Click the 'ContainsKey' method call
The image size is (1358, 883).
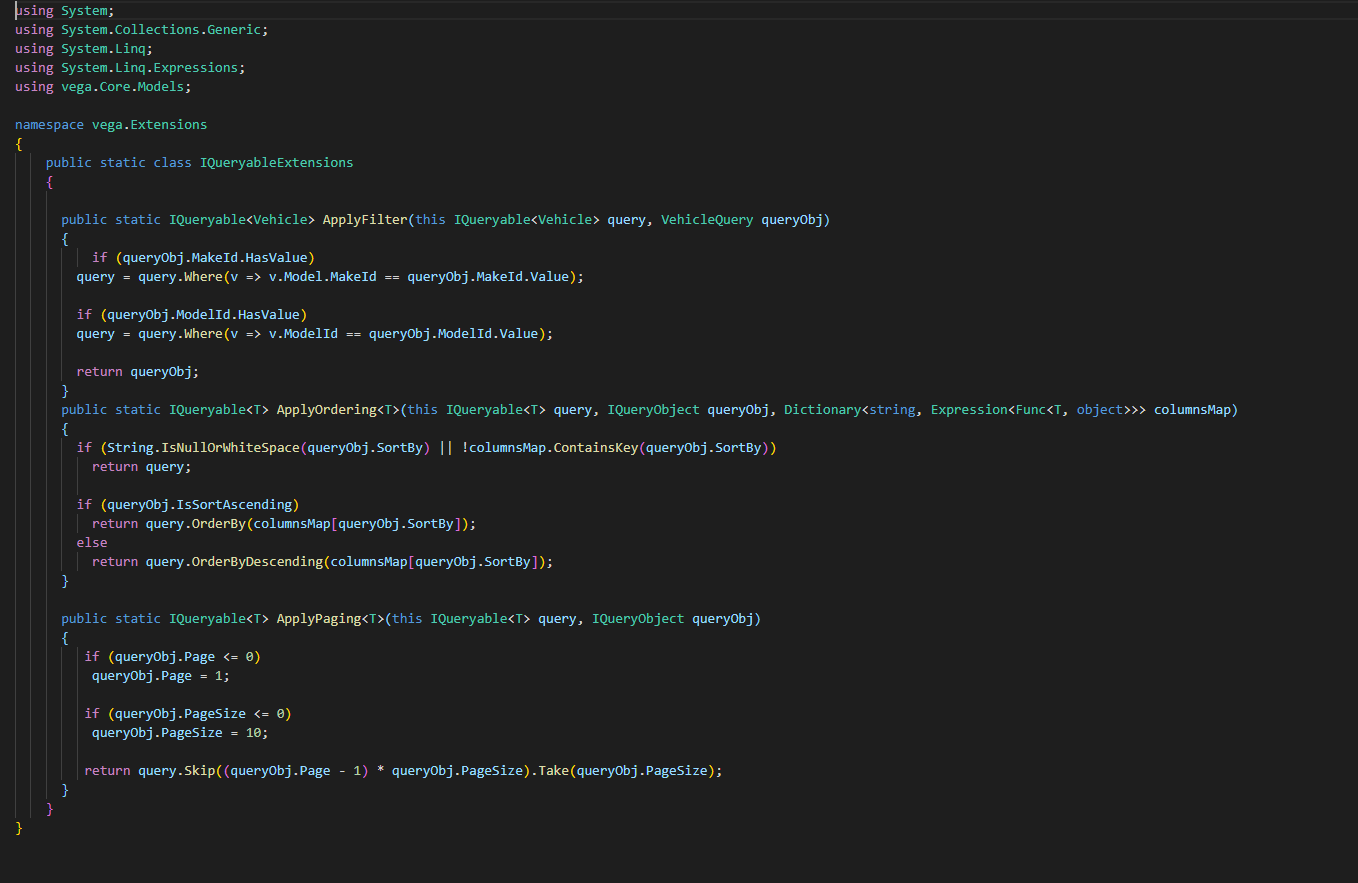tap(596, 447)
